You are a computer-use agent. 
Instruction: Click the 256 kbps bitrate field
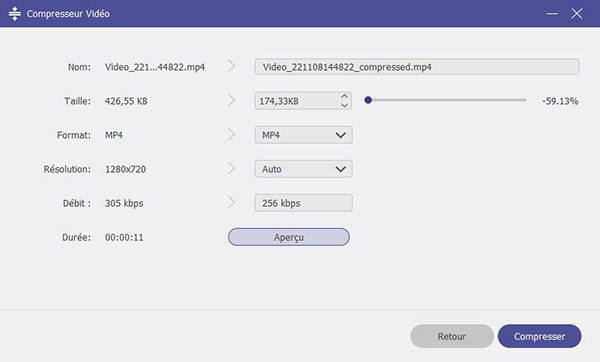303,203
